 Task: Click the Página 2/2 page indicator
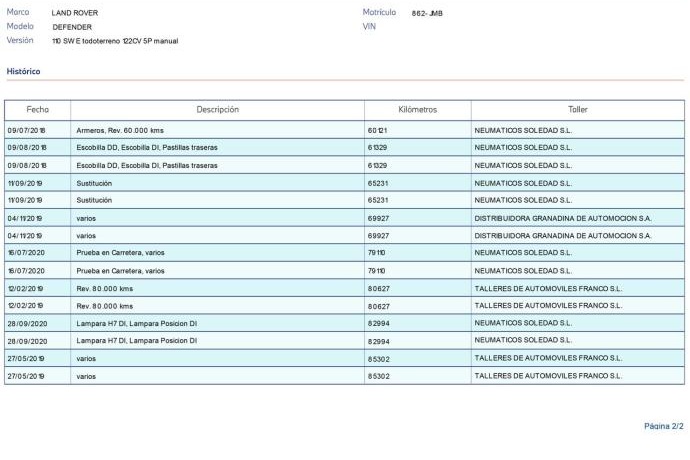coord(663,426)
